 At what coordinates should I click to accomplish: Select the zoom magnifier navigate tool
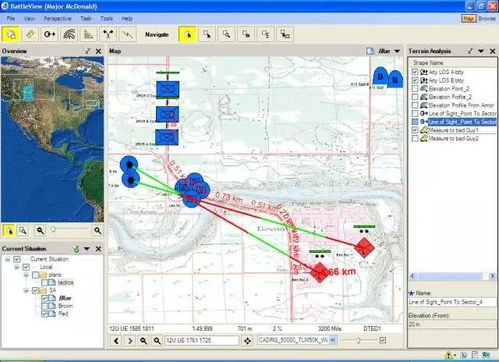click(227, 35)
